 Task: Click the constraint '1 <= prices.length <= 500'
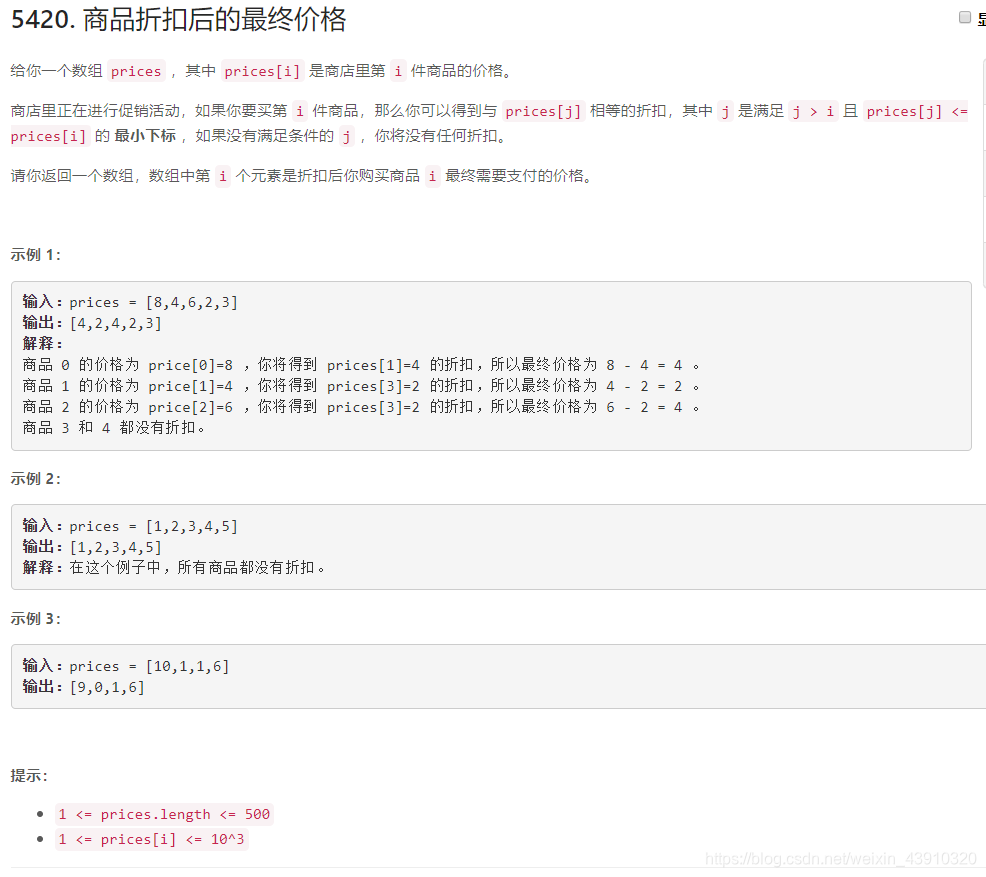tap(164, 814)
